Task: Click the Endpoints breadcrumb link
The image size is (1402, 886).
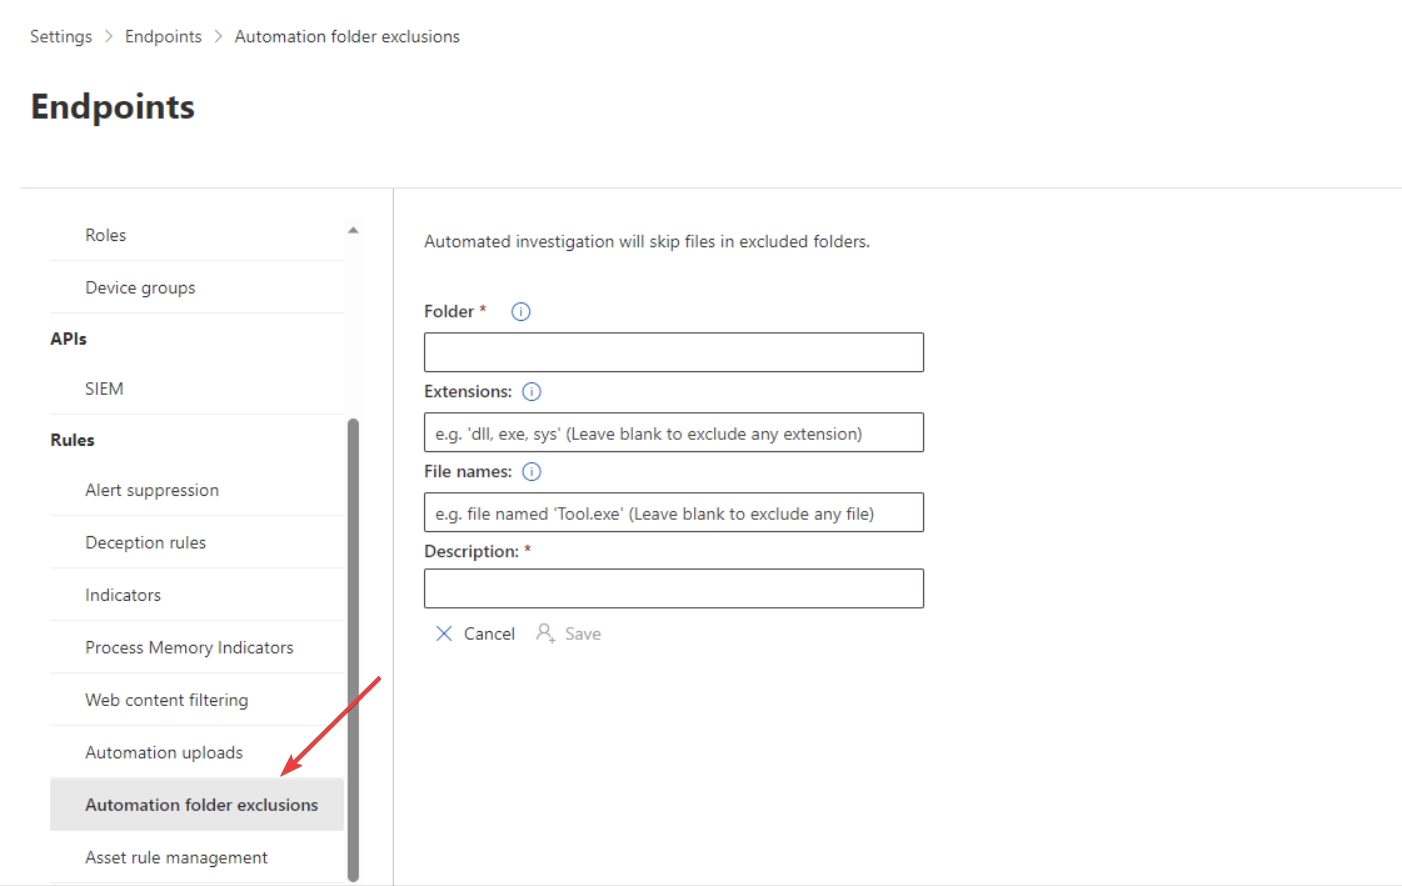Action: pos(163,36)
